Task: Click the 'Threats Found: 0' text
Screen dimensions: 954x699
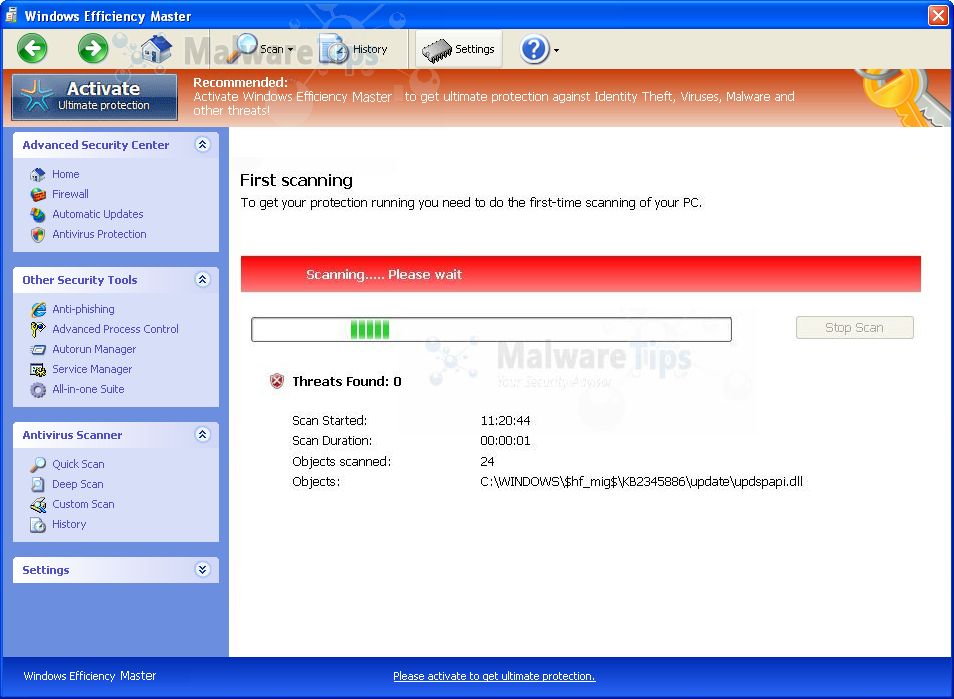Action: (347, 381)
